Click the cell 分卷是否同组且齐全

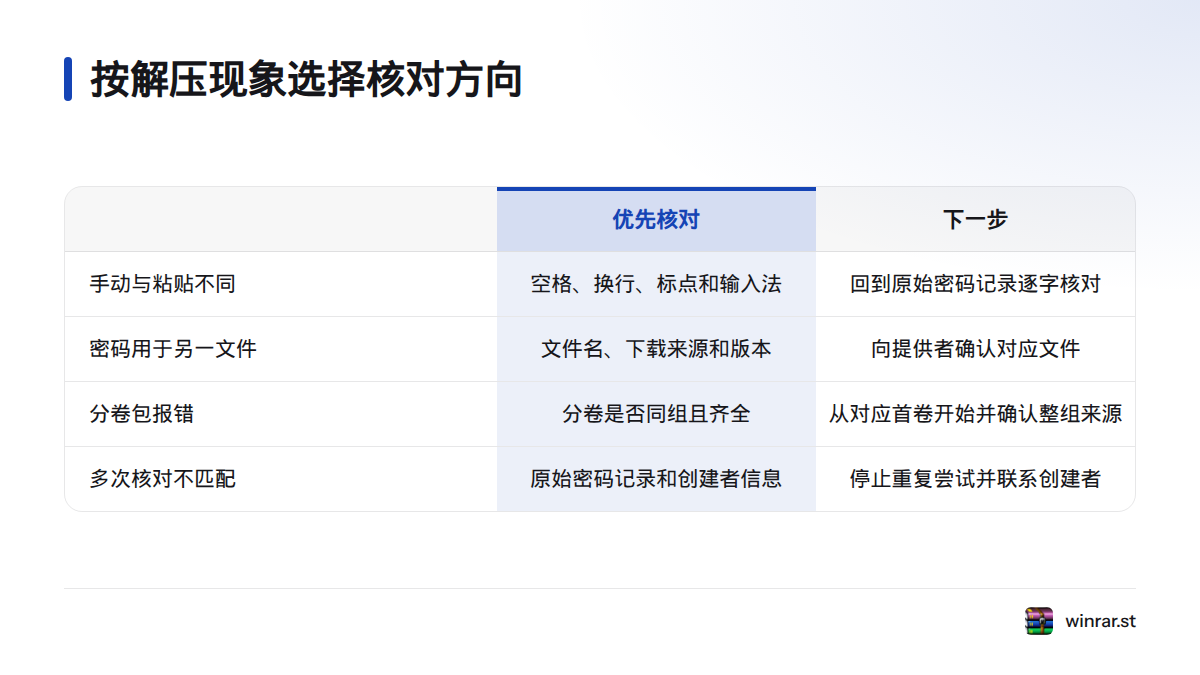656,414
